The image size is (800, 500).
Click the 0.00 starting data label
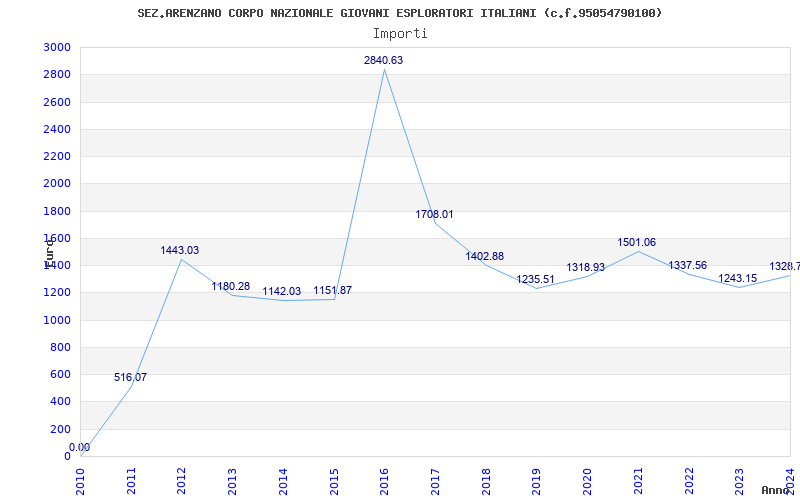pyautogui.click(x=79, y=448)
